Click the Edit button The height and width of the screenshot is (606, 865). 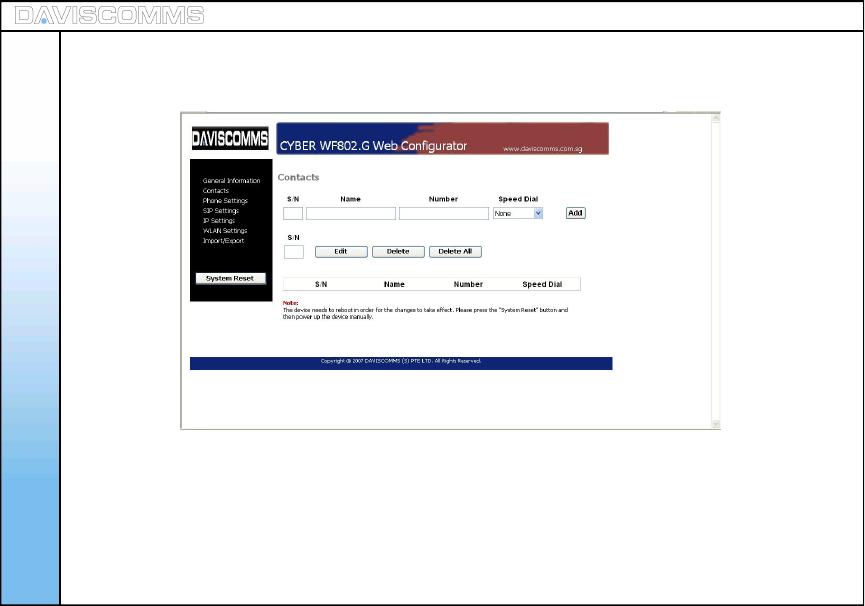341,251
